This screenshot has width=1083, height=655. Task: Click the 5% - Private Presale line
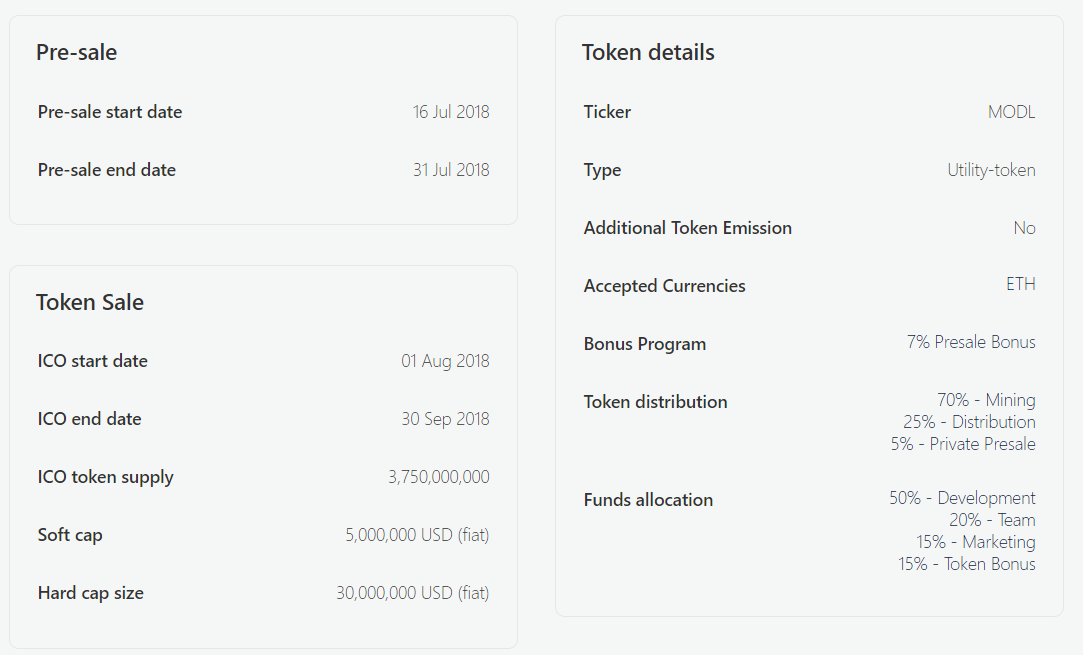click(963, 444)
